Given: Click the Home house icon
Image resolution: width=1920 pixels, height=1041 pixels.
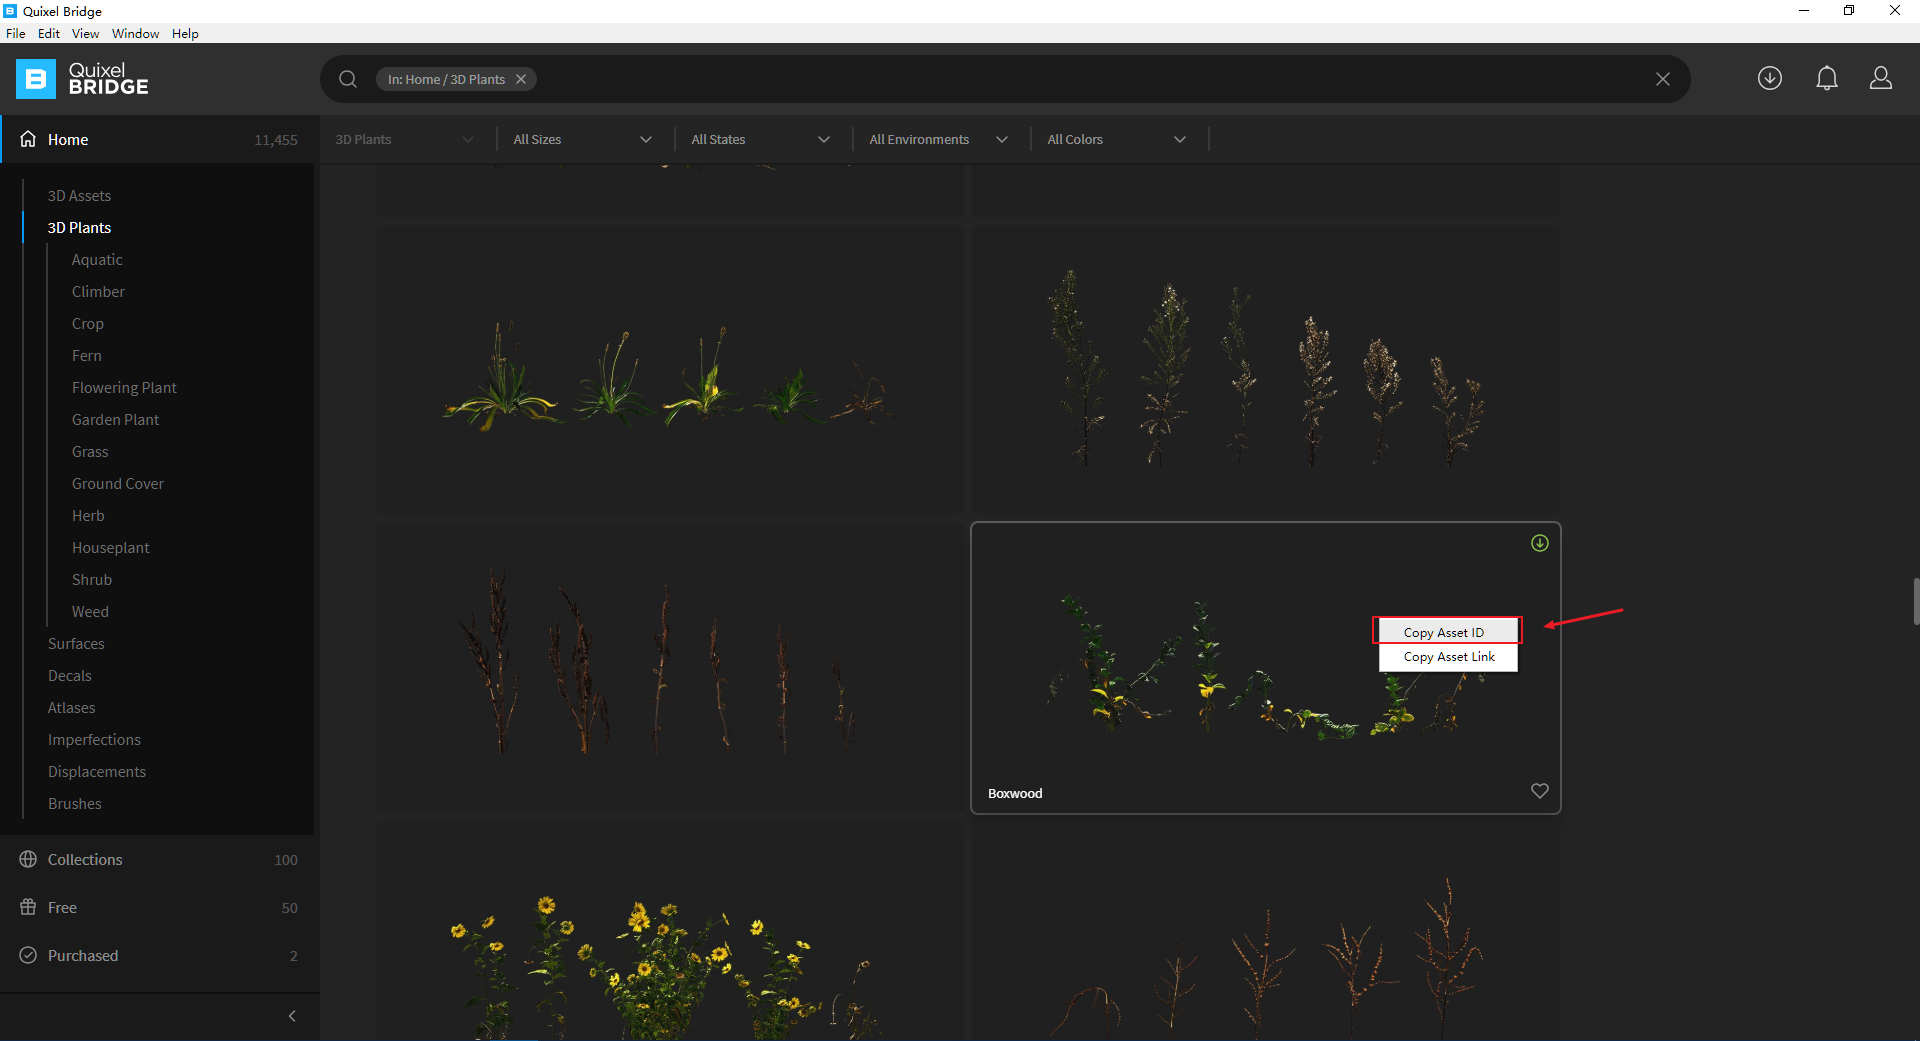Looking at the screenshot, I should [28, 139].
